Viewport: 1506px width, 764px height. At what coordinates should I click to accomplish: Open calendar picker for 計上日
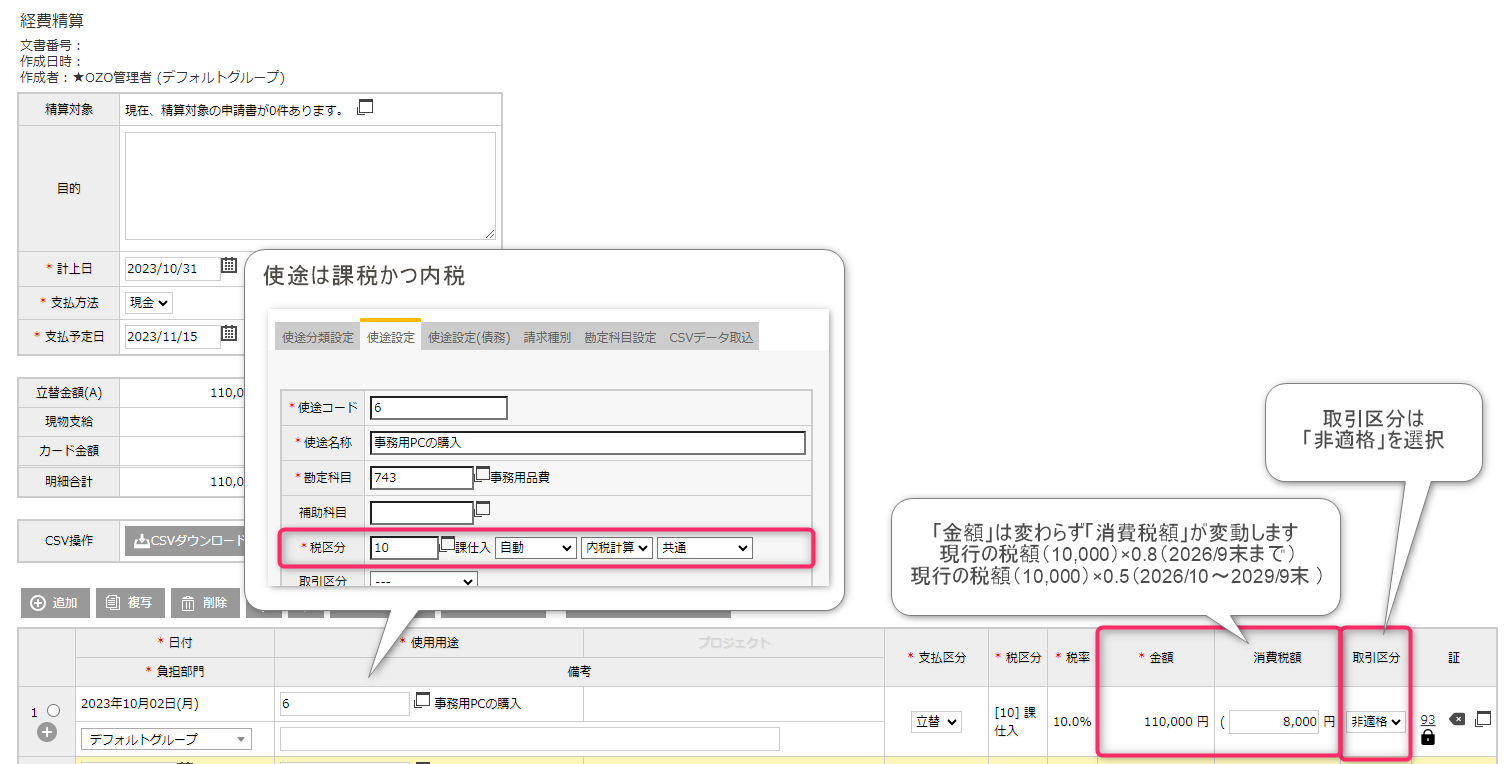[x=229, y=266]
